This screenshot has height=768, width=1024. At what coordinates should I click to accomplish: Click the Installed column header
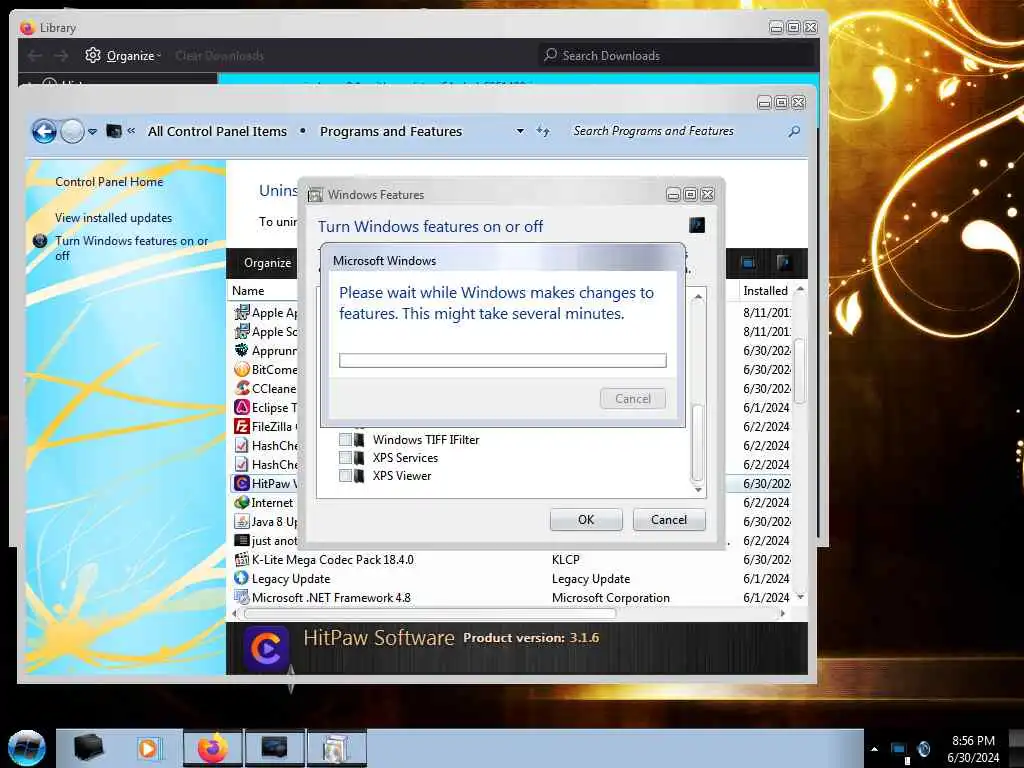tap(765, 291)
